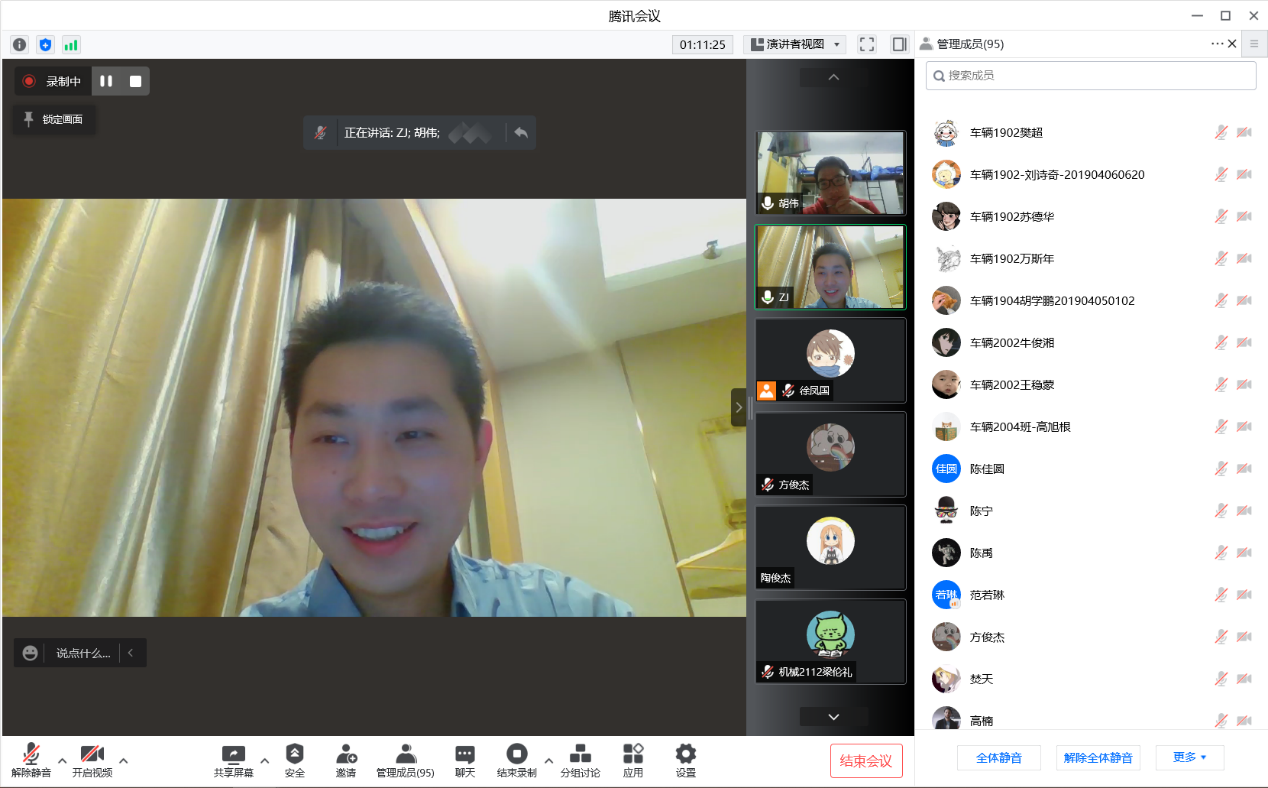1268x788 pixels.
Task: Click the 安全 security icon
Action: (295, 755)
